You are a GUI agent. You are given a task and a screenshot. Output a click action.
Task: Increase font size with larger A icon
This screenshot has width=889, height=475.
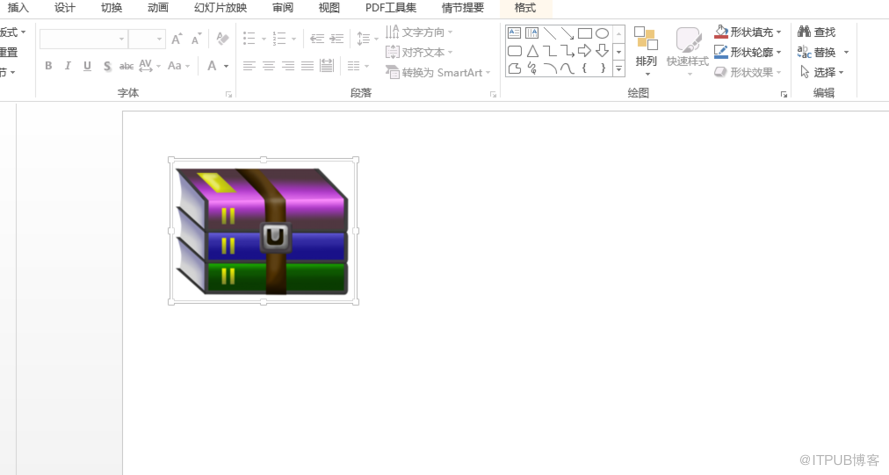(x=177, y=39)
